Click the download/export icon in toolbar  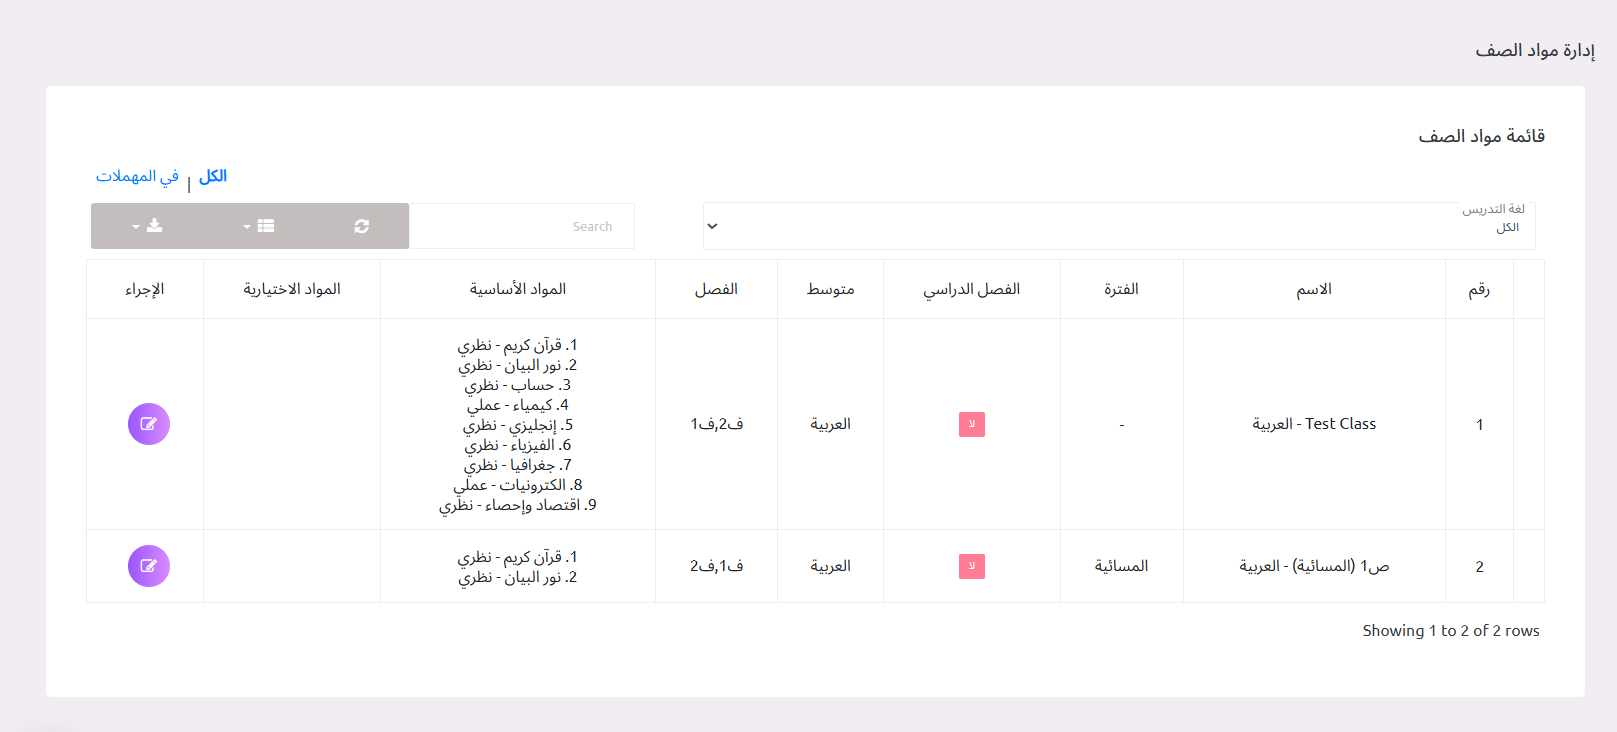coord(155,226)
